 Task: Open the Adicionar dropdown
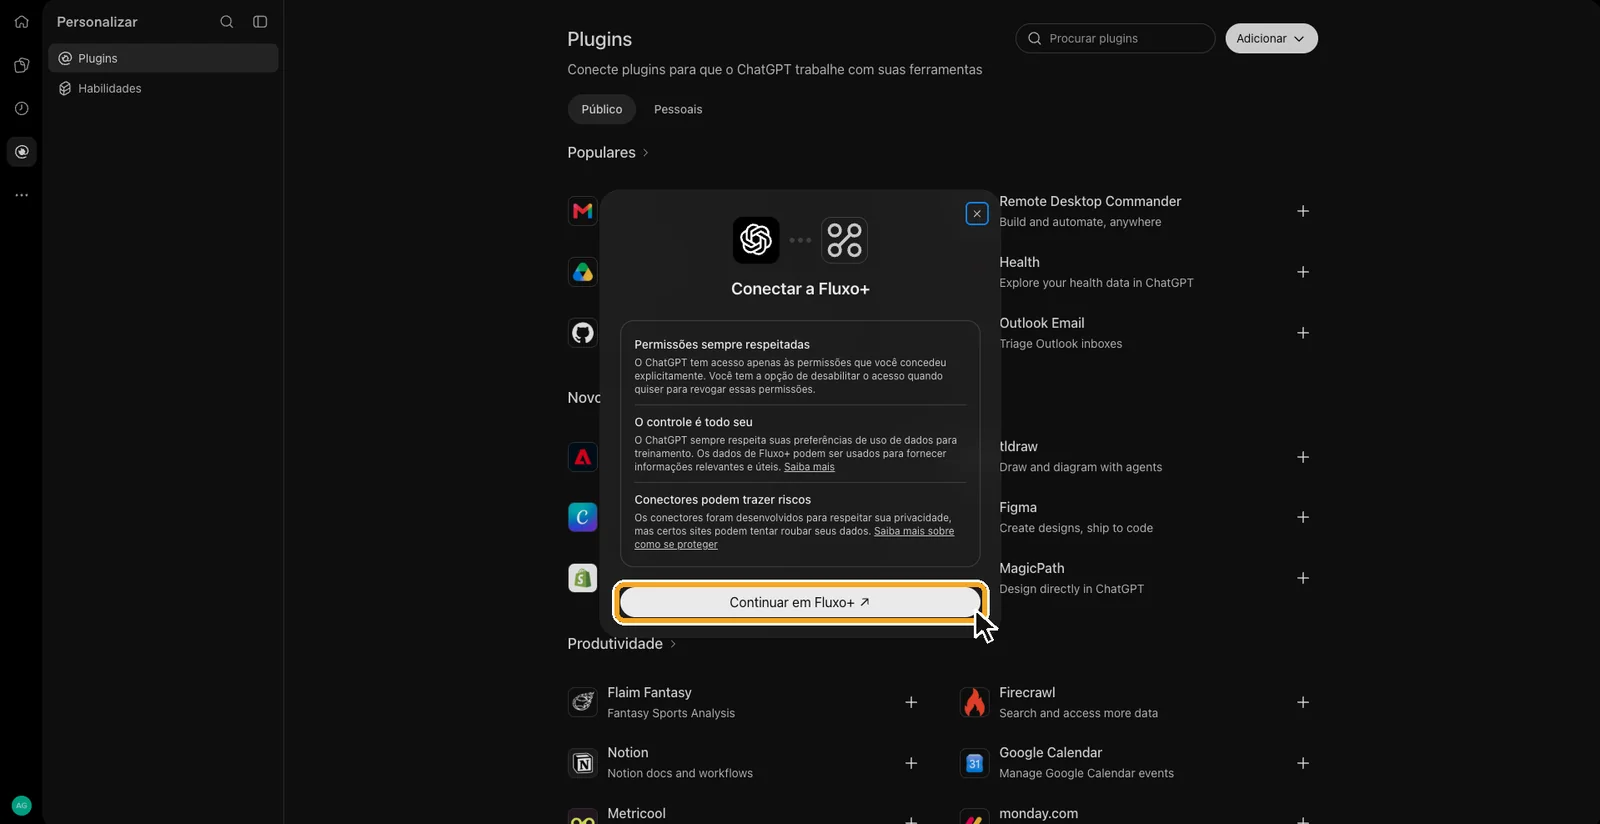pos(1271,39)
